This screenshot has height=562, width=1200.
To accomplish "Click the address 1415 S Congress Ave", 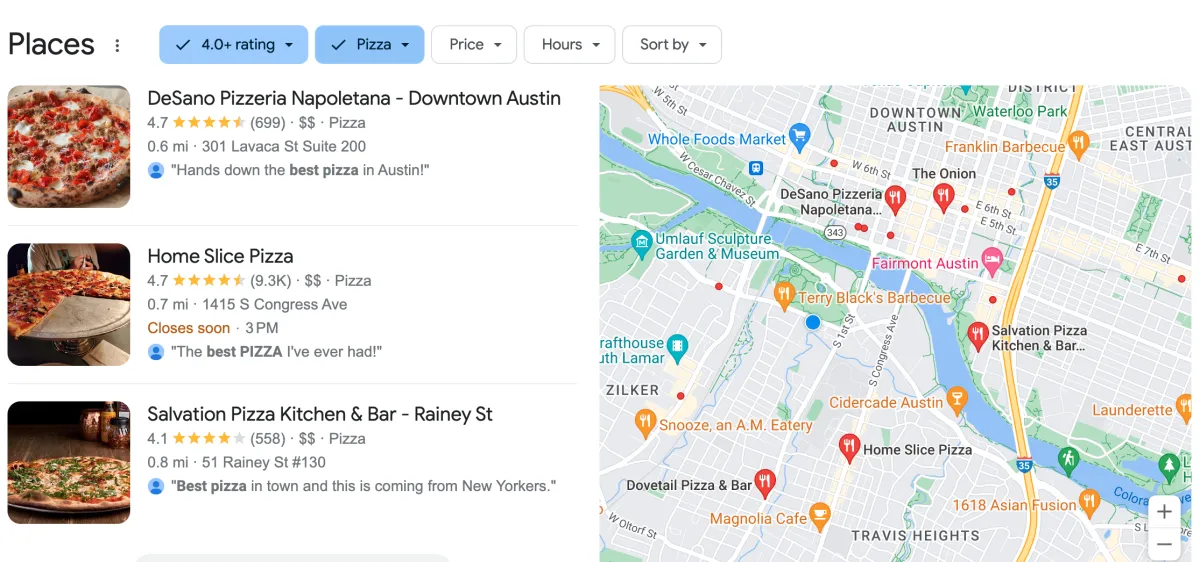I will point(275,304).
